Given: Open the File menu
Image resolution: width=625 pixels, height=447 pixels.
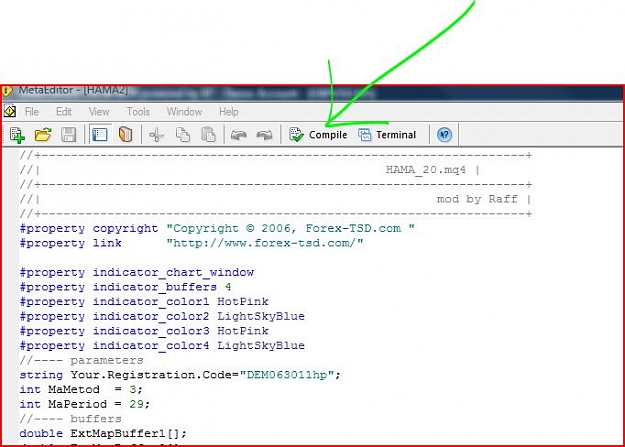Looking at the screenshot, I should click(32, 112).
